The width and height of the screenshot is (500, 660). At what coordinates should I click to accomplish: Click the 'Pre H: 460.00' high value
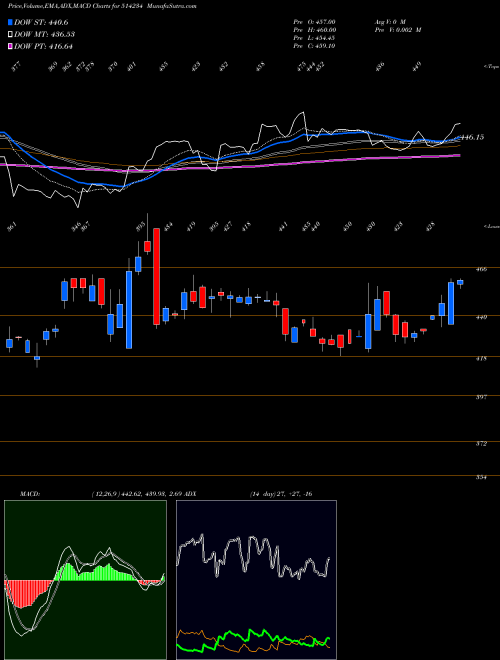314,30
